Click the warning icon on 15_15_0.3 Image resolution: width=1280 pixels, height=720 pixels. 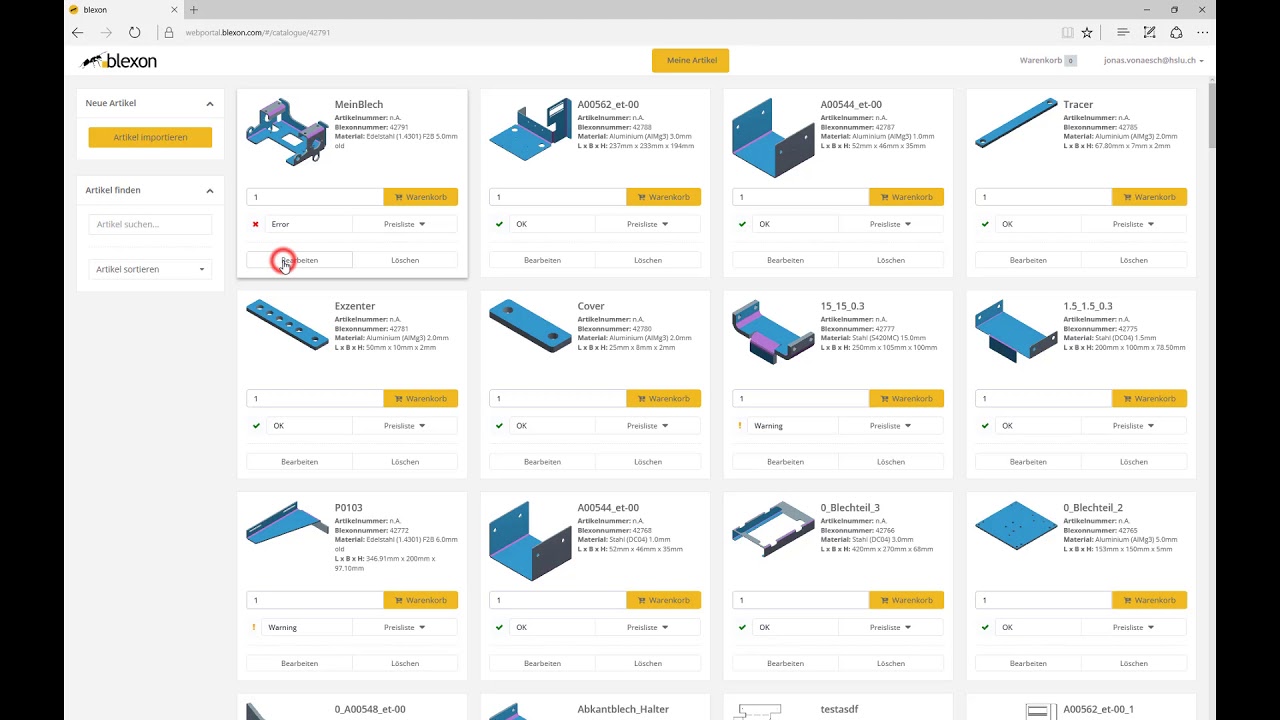click(x=741, y=426)
